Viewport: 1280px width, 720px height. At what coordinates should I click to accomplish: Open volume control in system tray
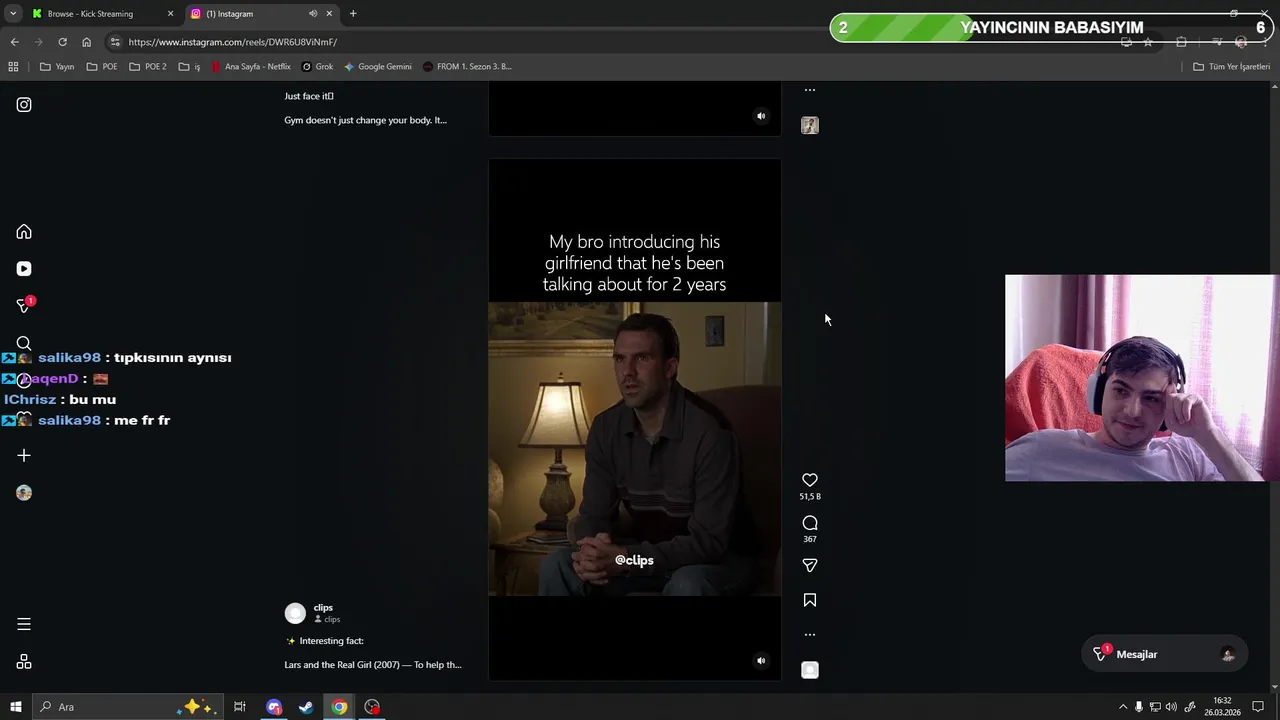(x=1171, y=707)
